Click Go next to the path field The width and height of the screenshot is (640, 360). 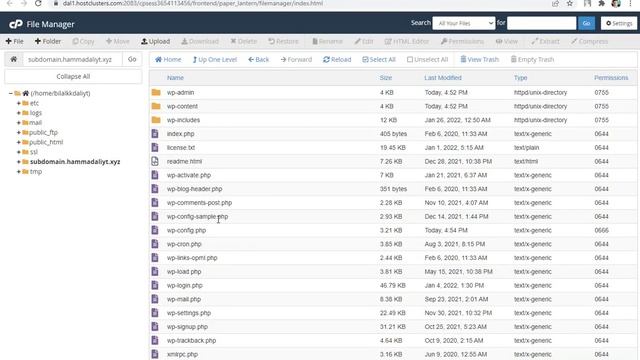132,59
